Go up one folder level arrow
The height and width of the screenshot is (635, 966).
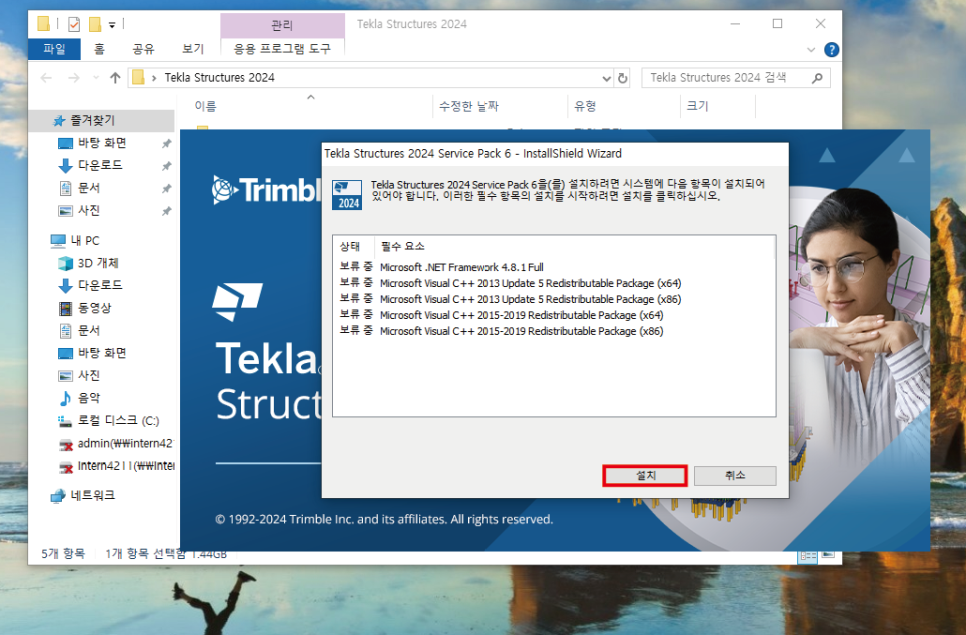click(115, 78)
